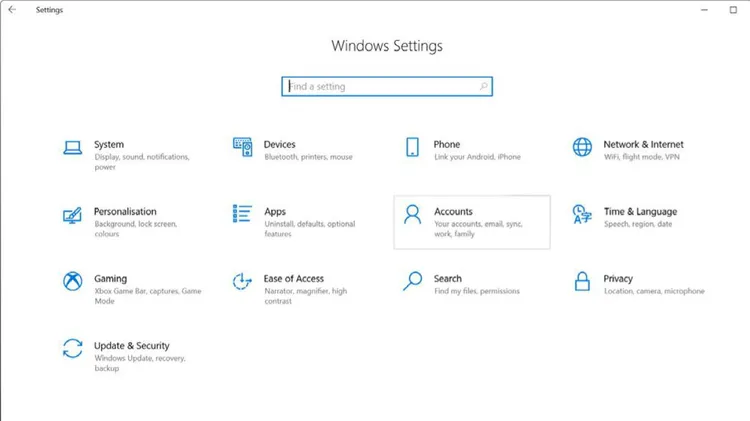This screenshot has height=421, width=750.
Task: Click 'Display, sound, notifications, power' description
Action: tap(142, 162)
